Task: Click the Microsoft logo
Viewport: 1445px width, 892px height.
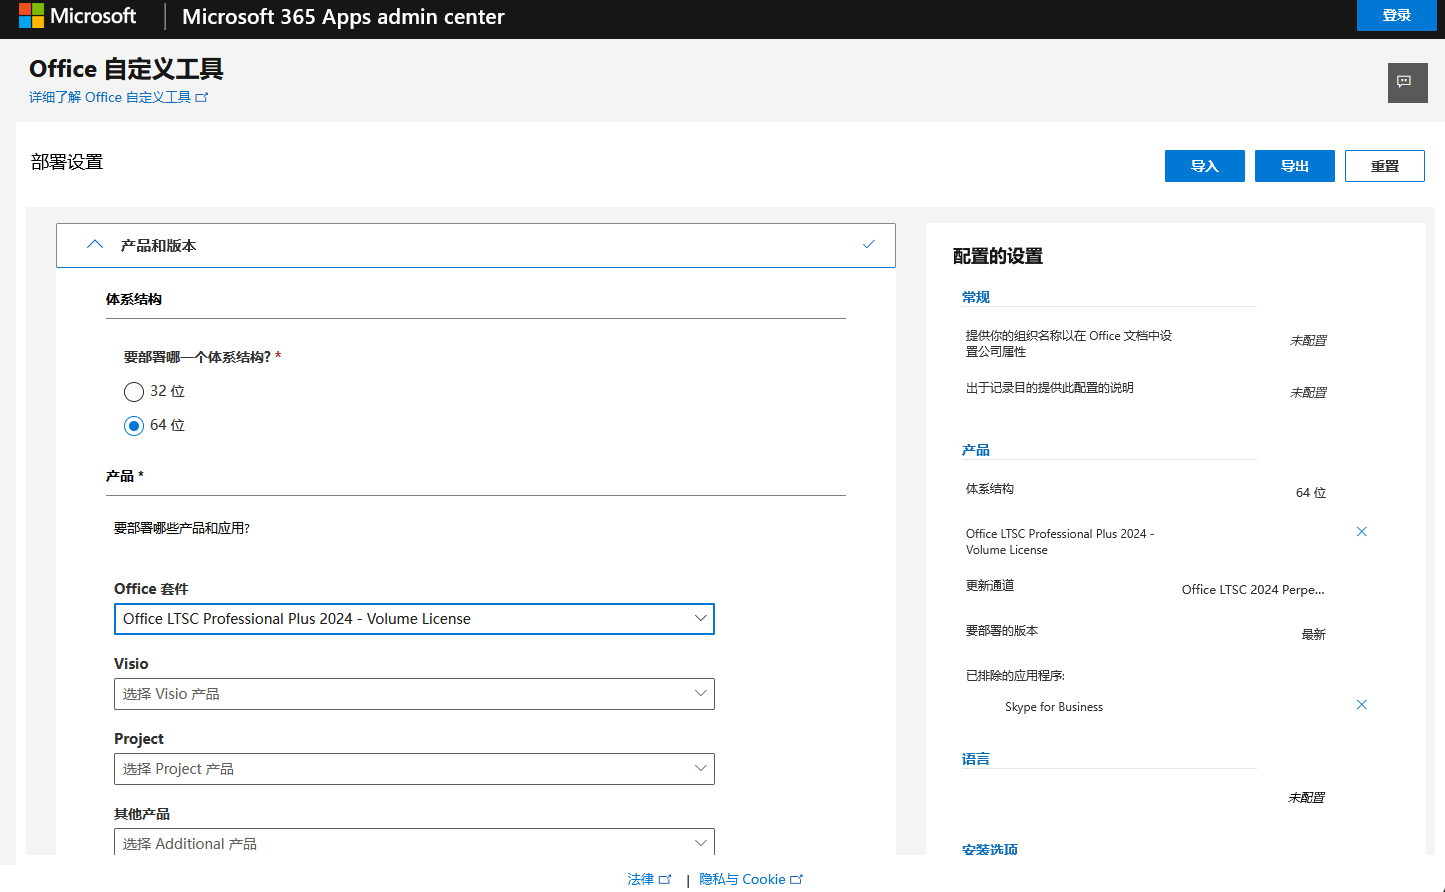Action: [78, 16]
